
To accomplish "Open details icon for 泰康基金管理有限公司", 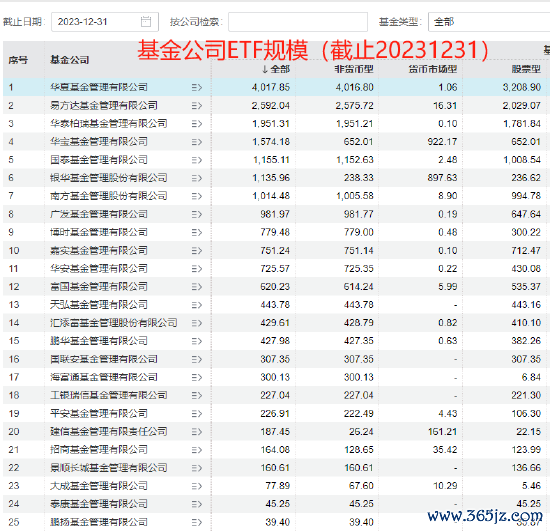I will click(x=197, y=504).
